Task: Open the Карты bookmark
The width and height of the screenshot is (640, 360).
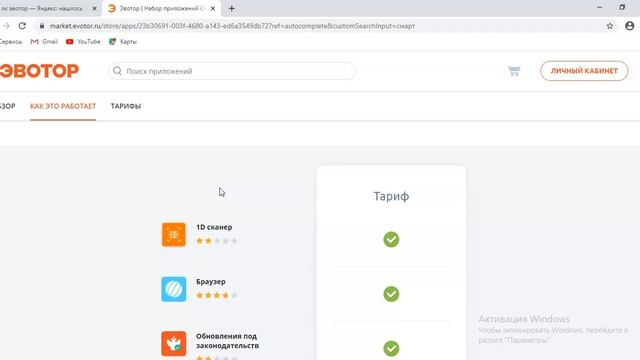Action: click(x=123, y=42)
